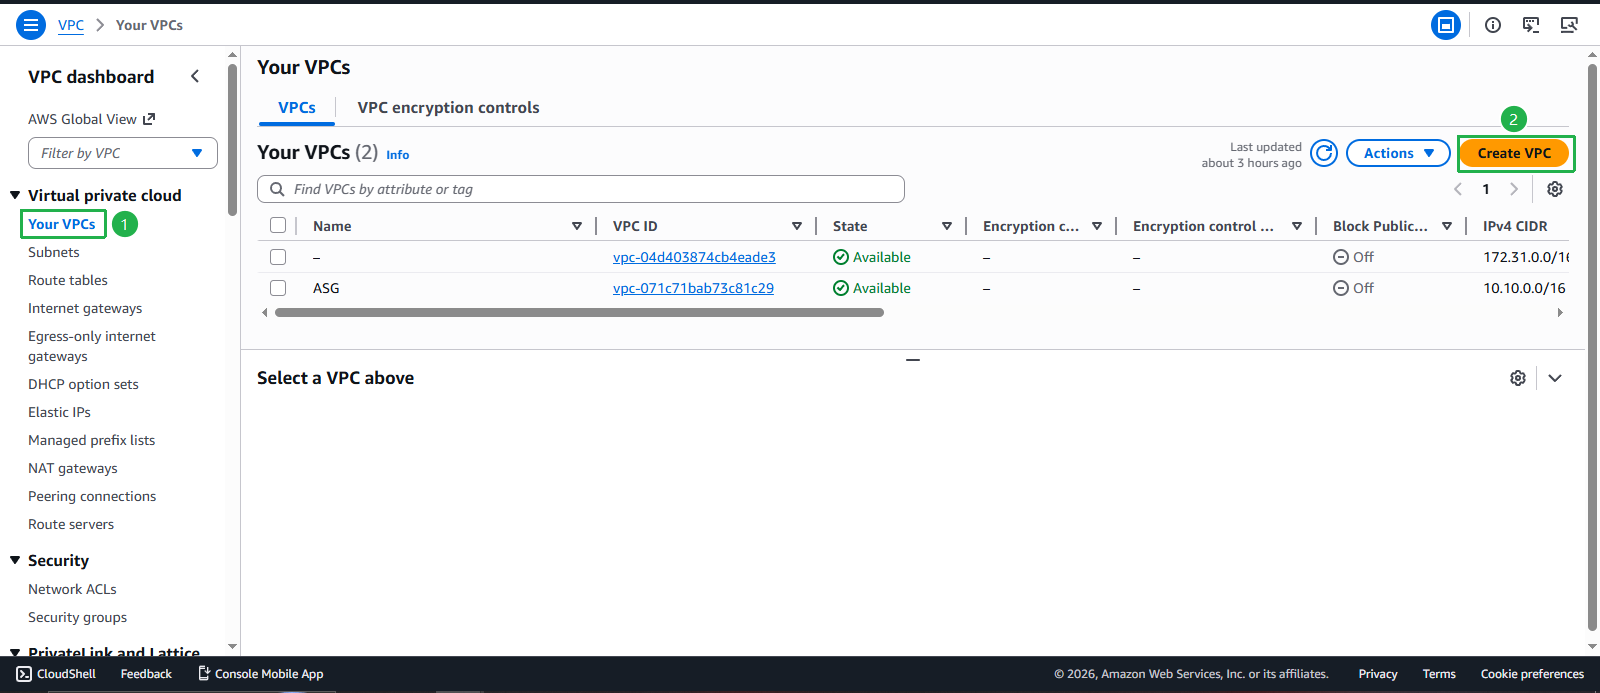Go to previous page of VPCs
1600x693 pixels.
point(1458,189)
